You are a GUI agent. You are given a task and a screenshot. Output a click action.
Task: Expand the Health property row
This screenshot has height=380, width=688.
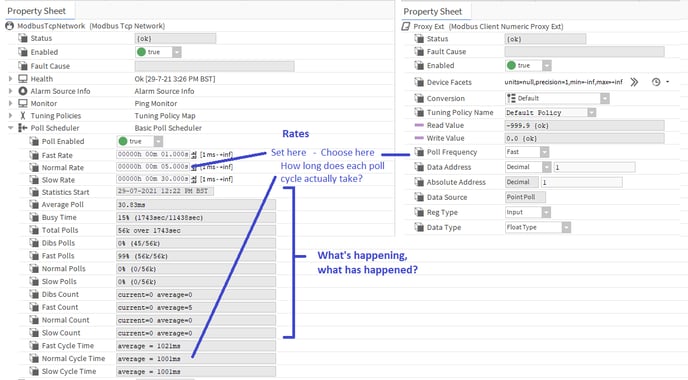11,79
